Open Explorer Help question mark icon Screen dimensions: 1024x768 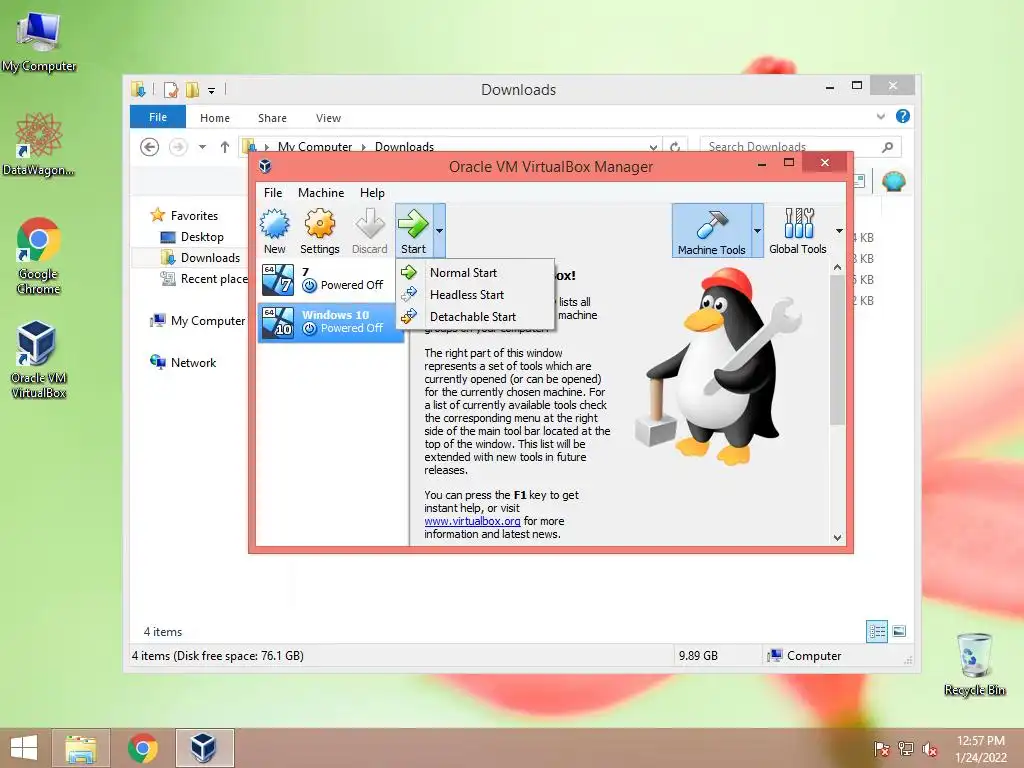[903, 116]
